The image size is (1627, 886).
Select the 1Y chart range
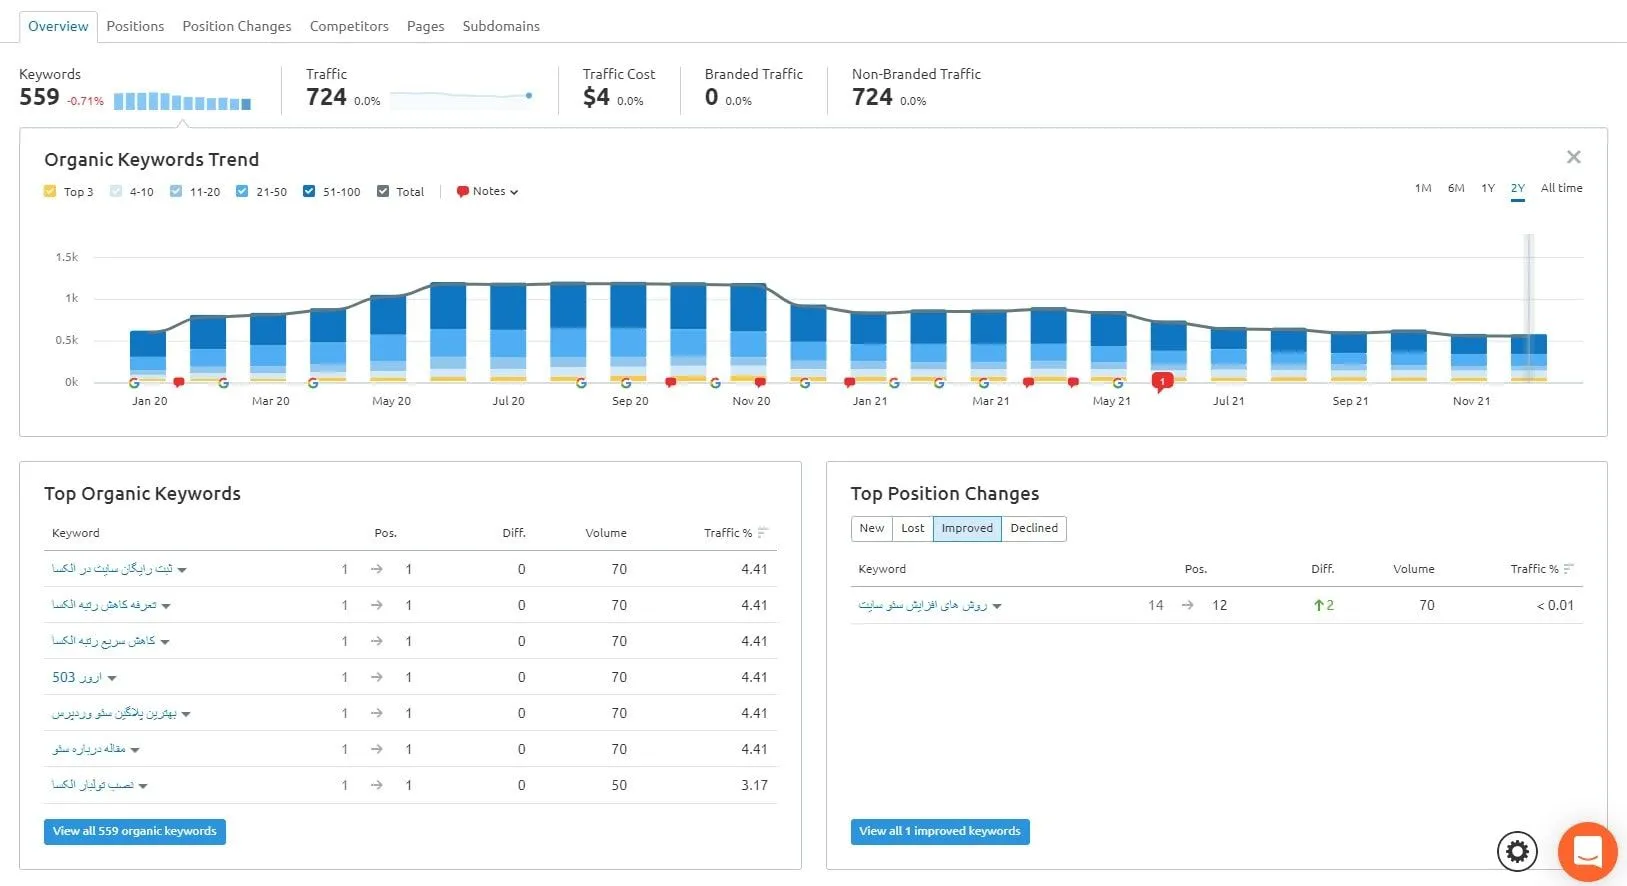[x=1488, y=188]
